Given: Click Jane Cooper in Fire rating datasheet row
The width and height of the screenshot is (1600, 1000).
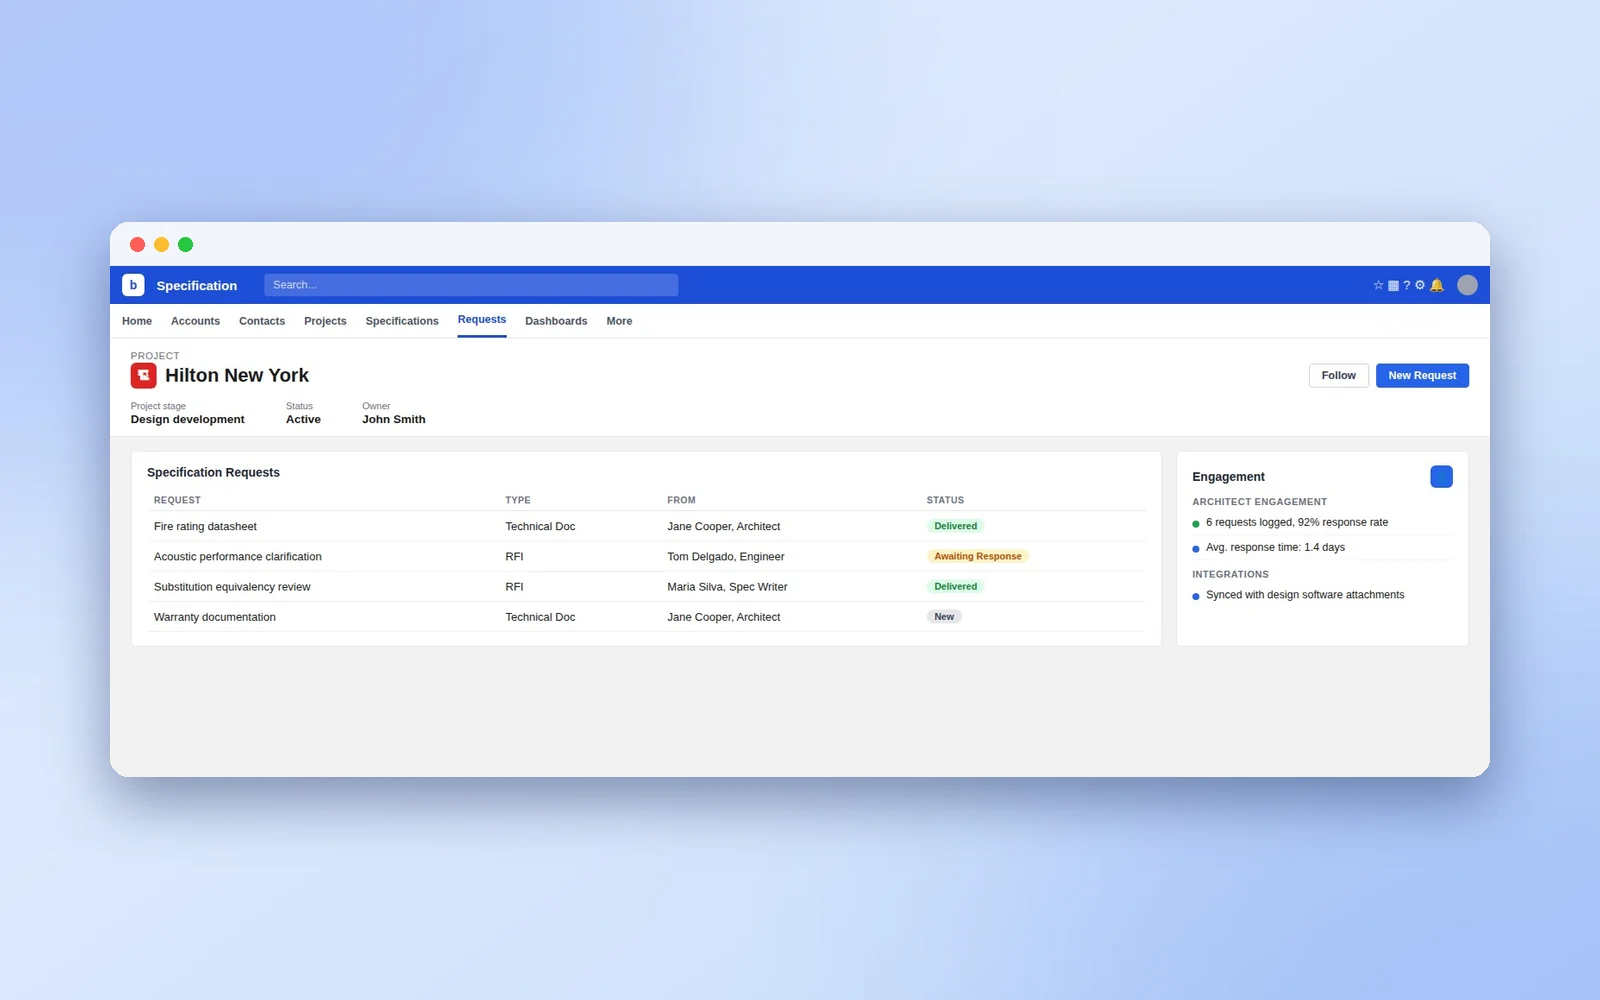Looking at the screenshot, I should click(x=724, y=527).
